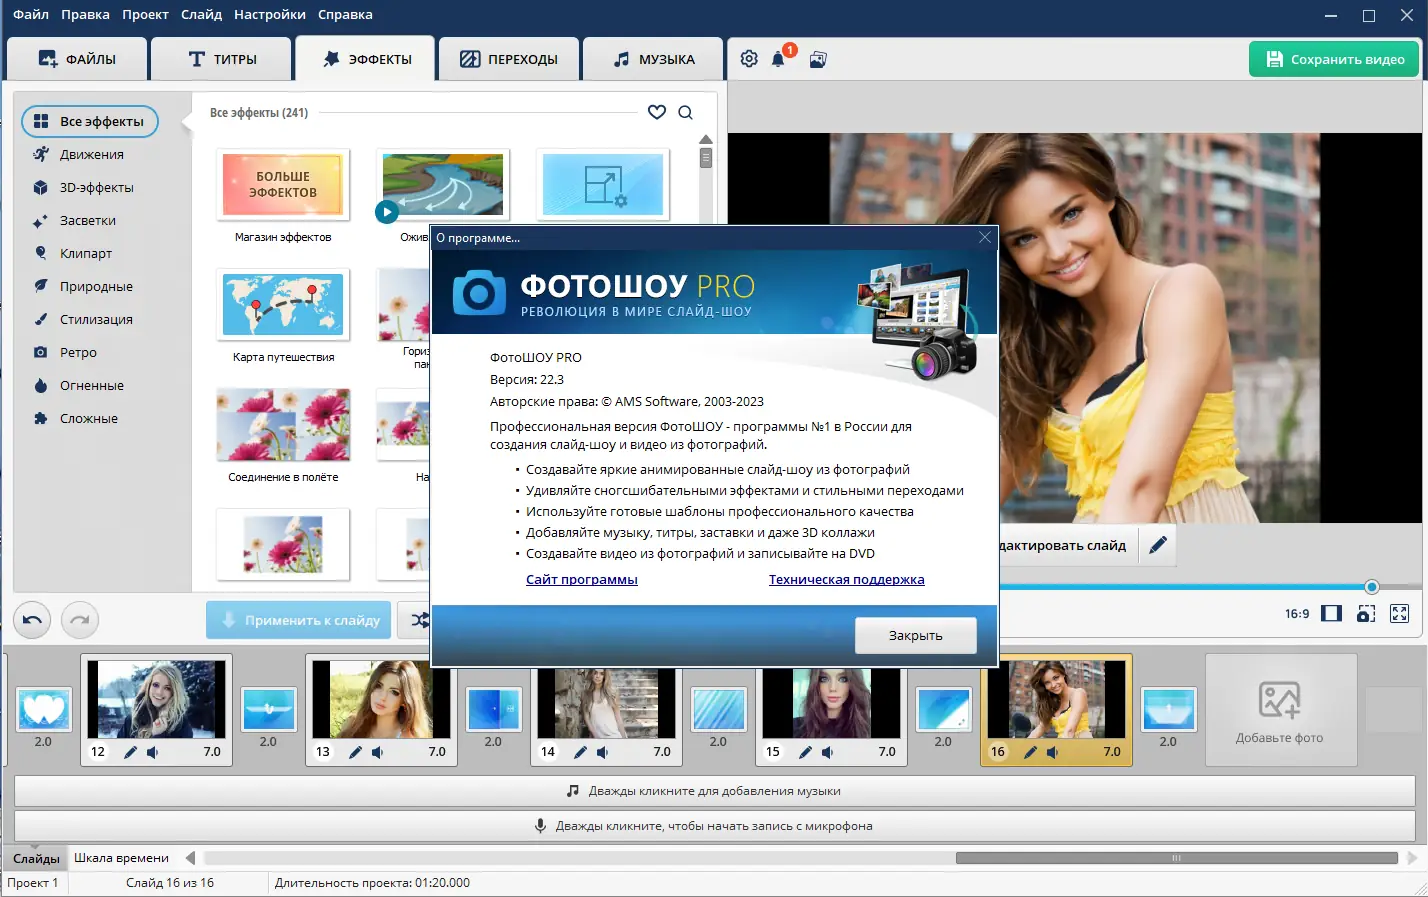Click the undo arrow button

32,620
